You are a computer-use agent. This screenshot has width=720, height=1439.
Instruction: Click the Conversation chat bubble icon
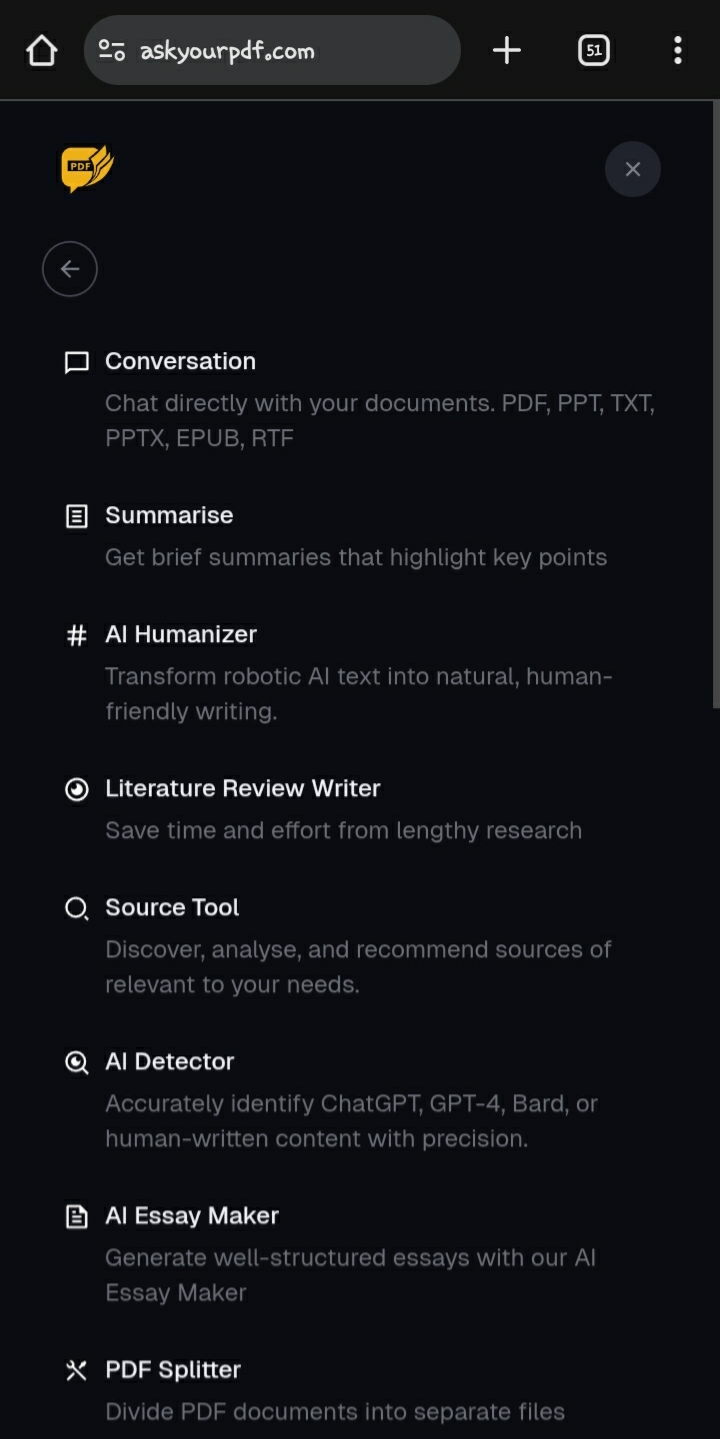coord(77,362)
